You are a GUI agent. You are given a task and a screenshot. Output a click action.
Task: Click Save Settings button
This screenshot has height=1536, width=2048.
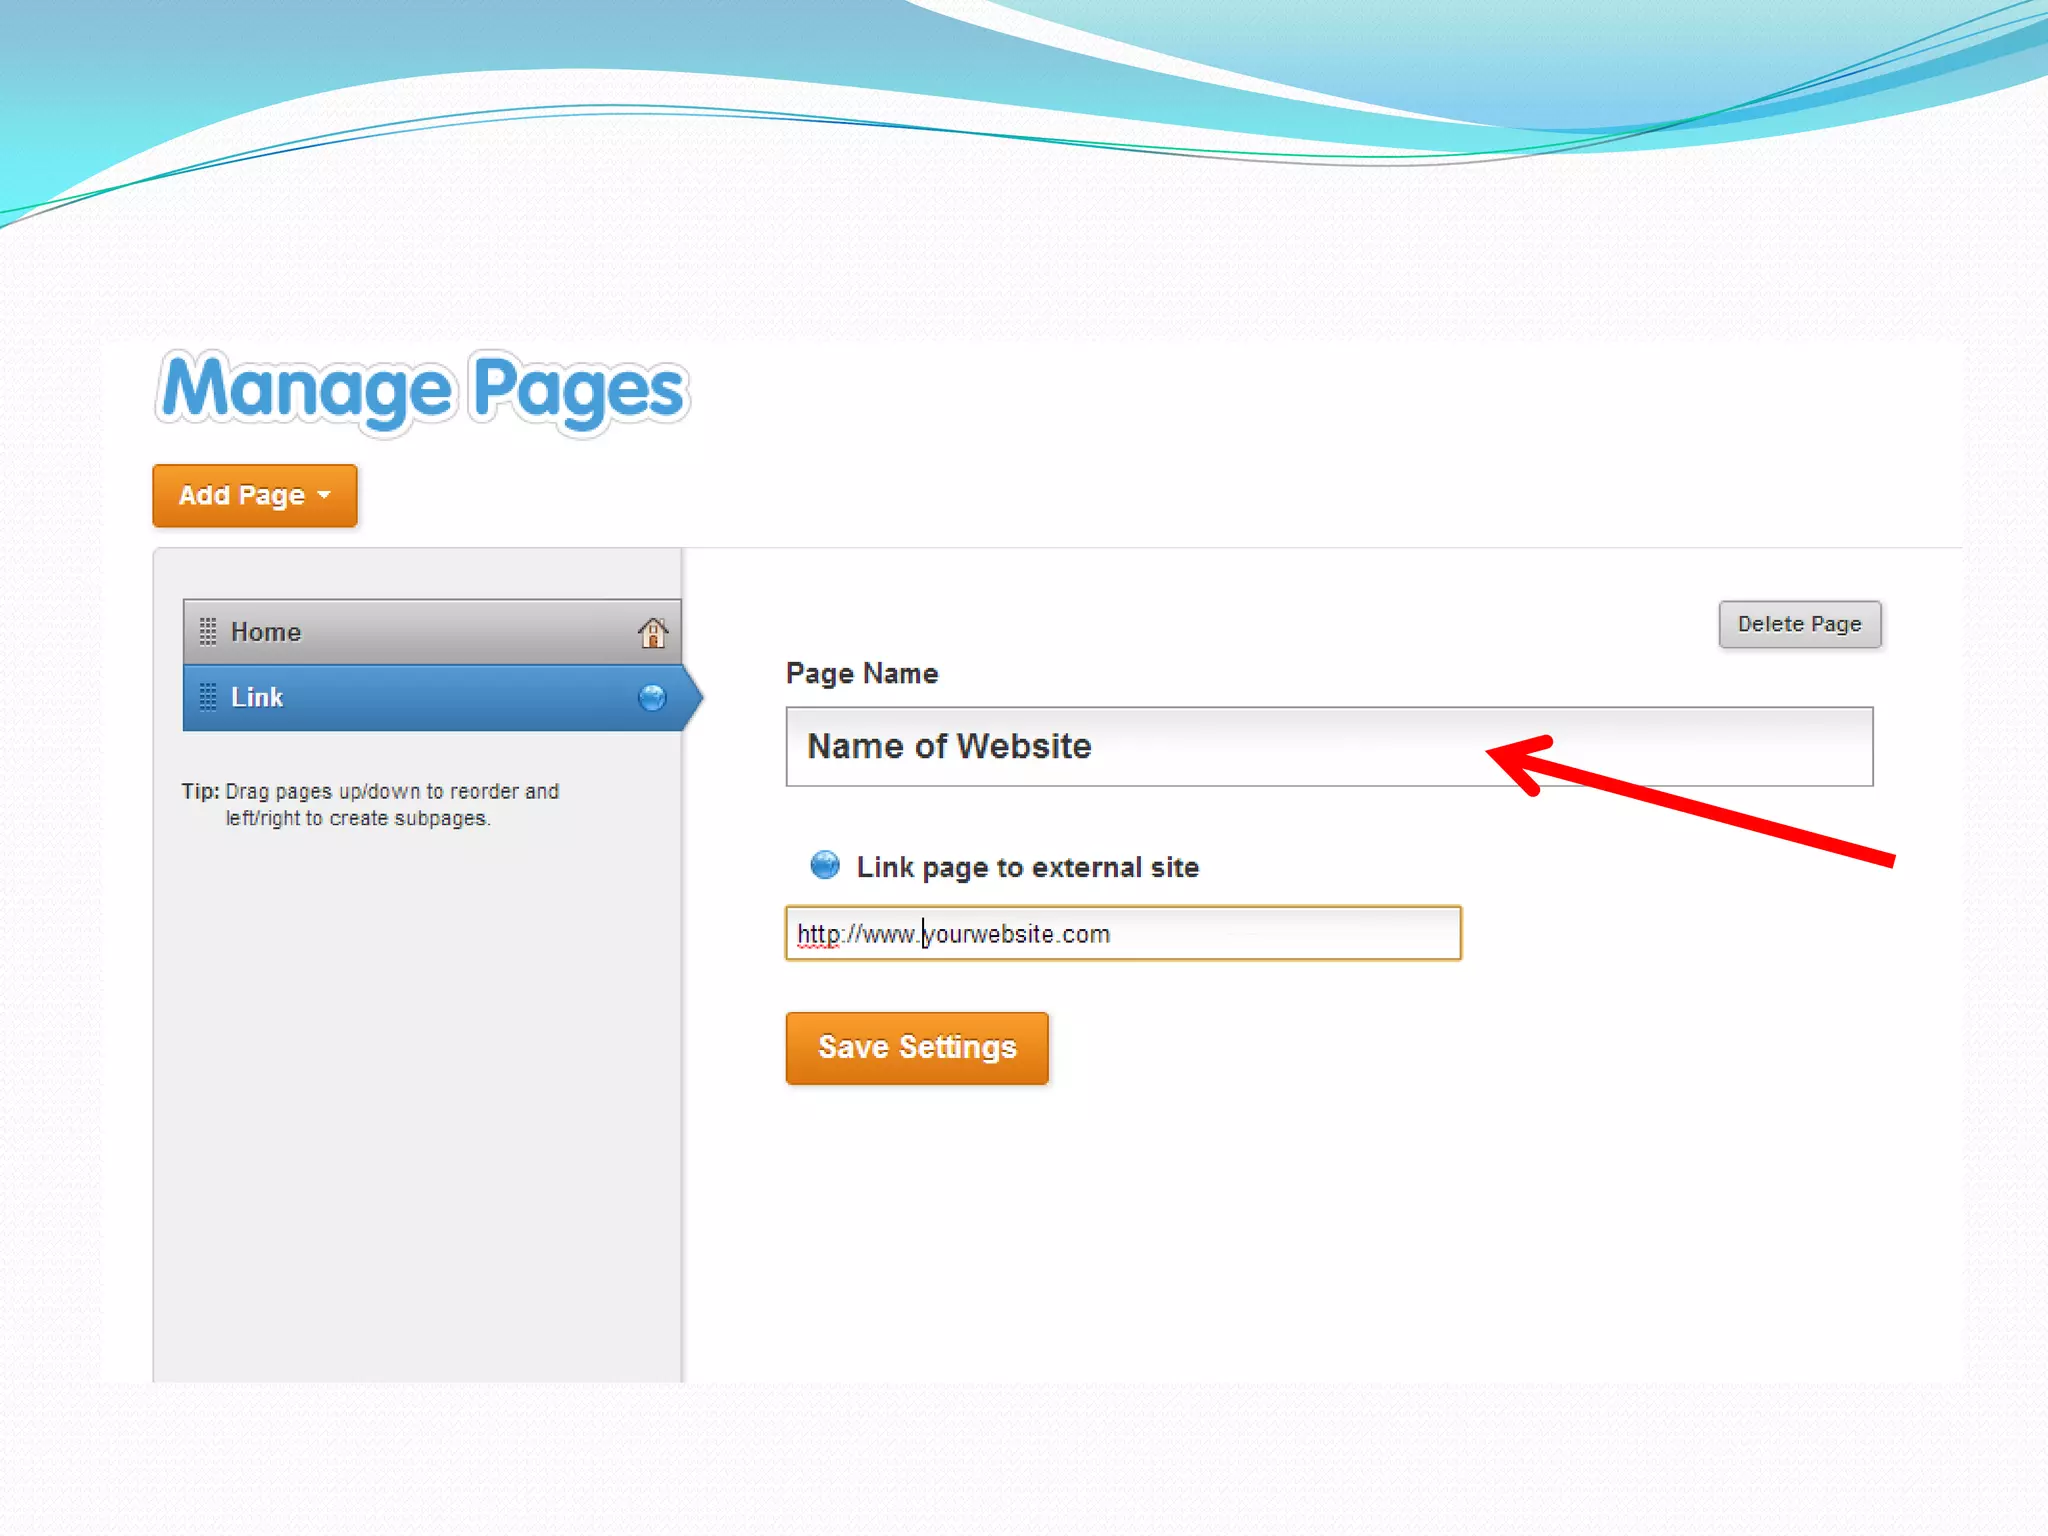coord(916,1047)
